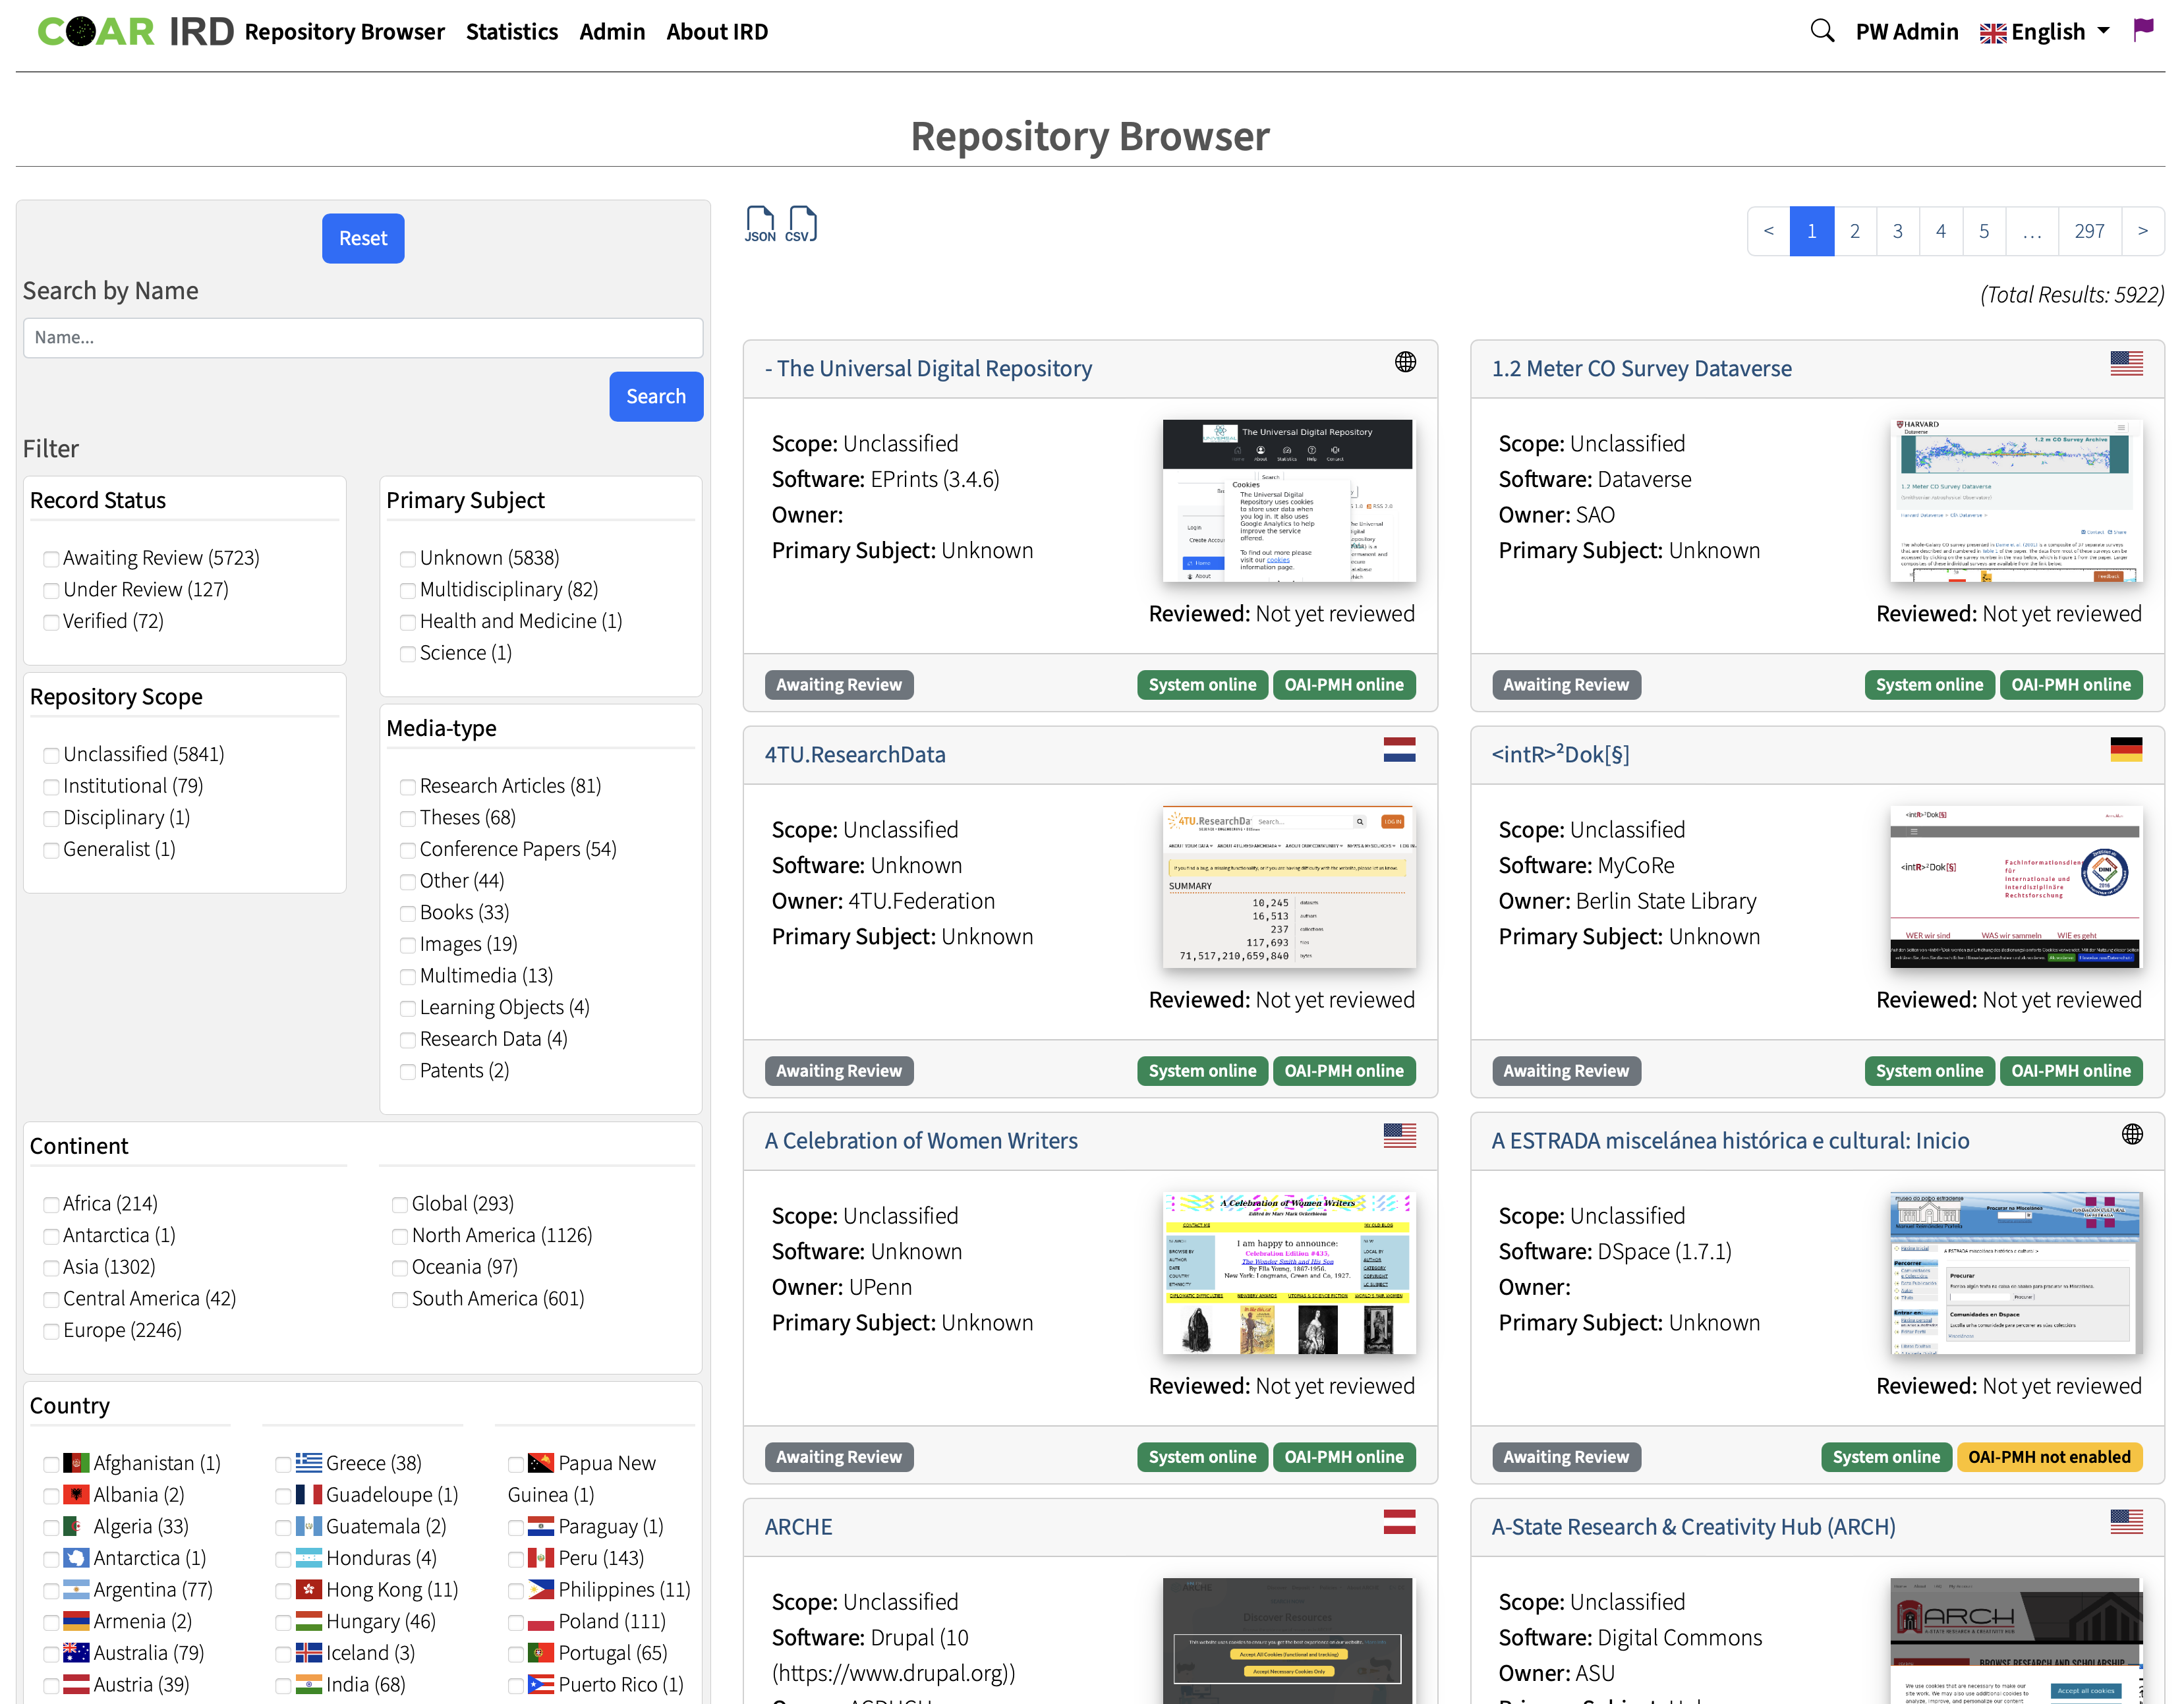Check the Unknown primary subject filter

(x=407, y=559)
